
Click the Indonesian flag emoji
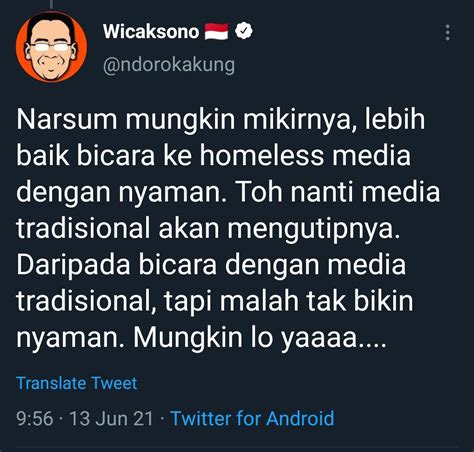click(216, 31)
